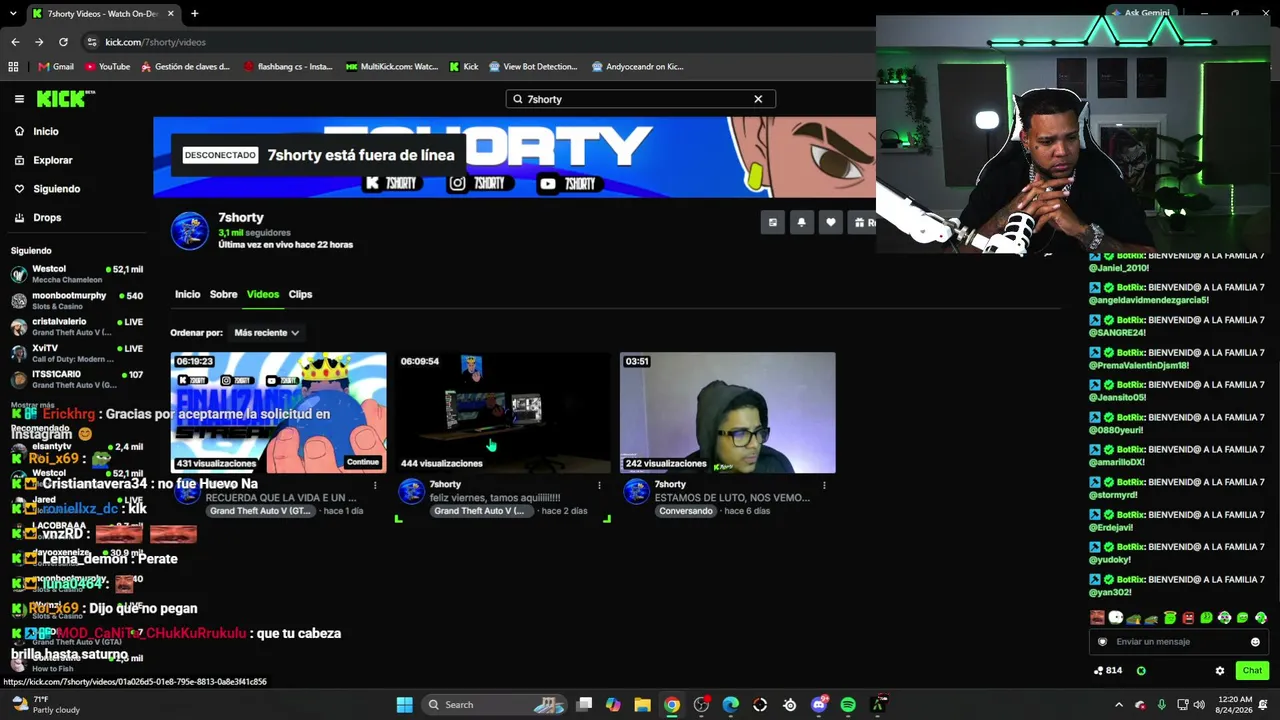Expand the Más reciente sort dropdown
The height and width of the screenshot is (720, 1280).
point(266,332)
